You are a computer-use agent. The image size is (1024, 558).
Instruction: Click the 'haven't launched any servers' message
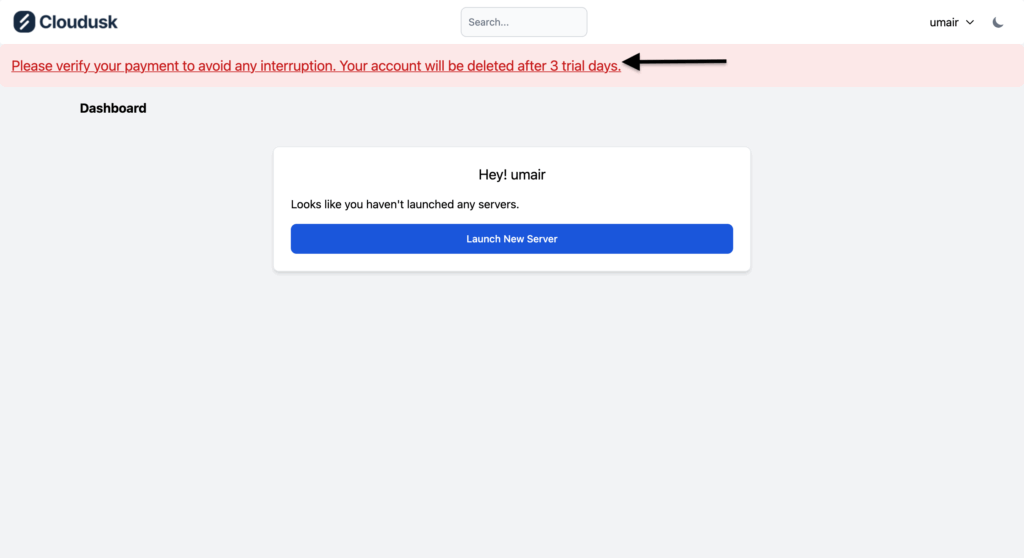(405, 205)
